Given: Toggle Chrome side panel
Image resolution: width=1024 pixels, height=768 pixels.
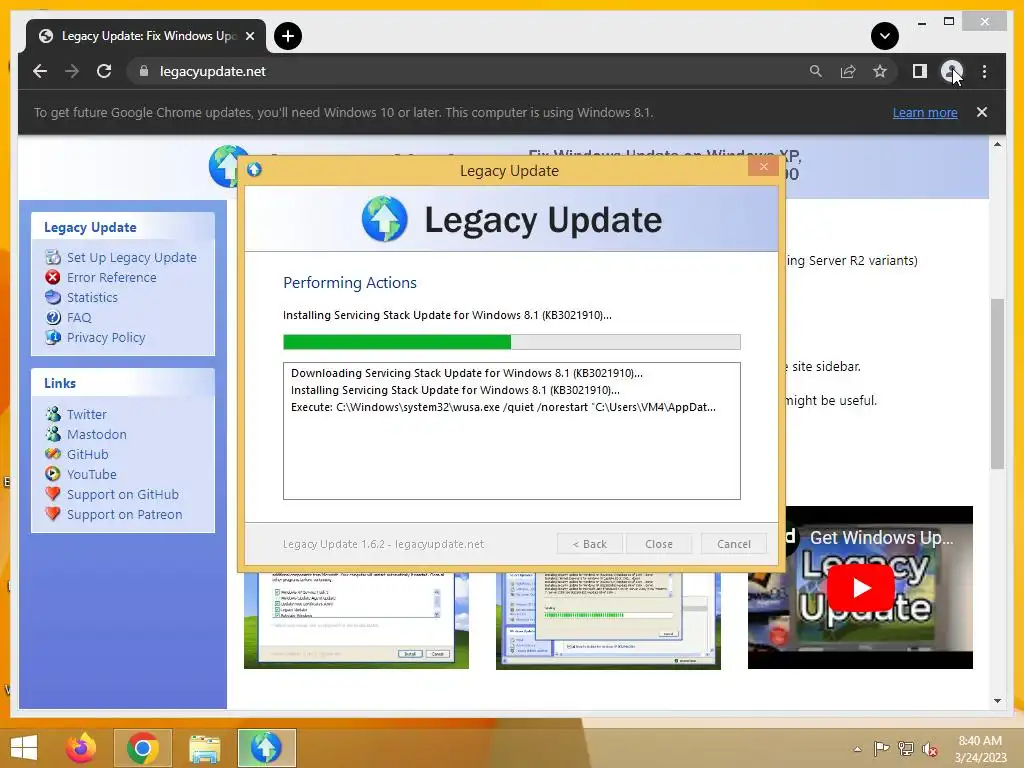Looking at the screenshot, I should [920, 71].
